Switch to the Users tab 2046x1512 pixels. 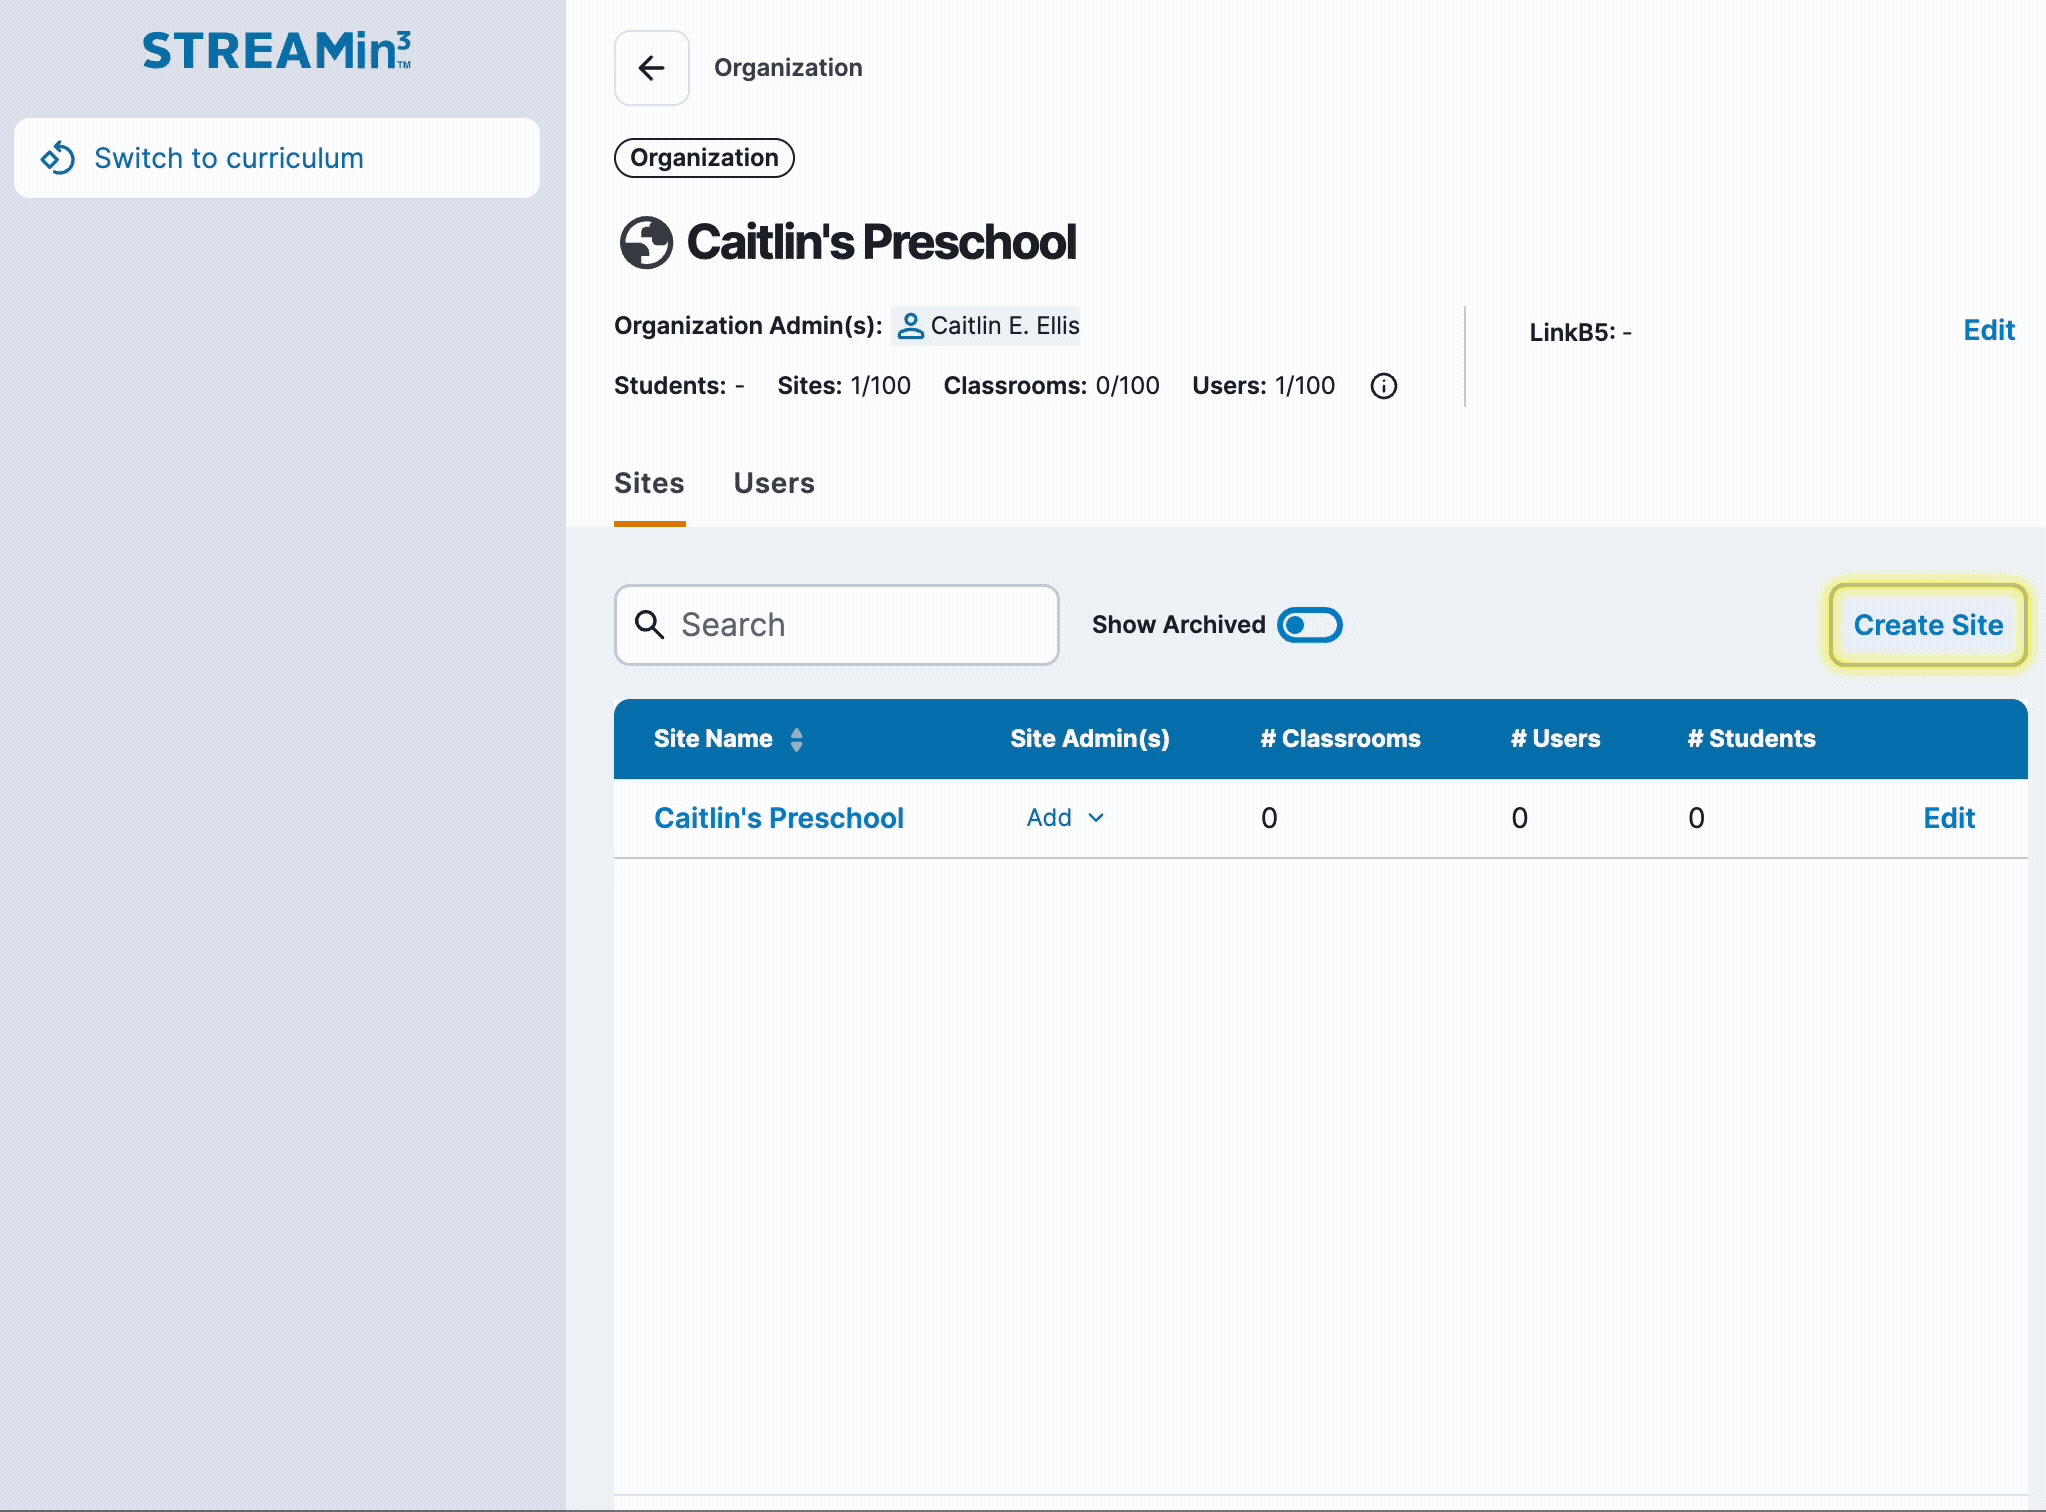[x=774, y=484]
